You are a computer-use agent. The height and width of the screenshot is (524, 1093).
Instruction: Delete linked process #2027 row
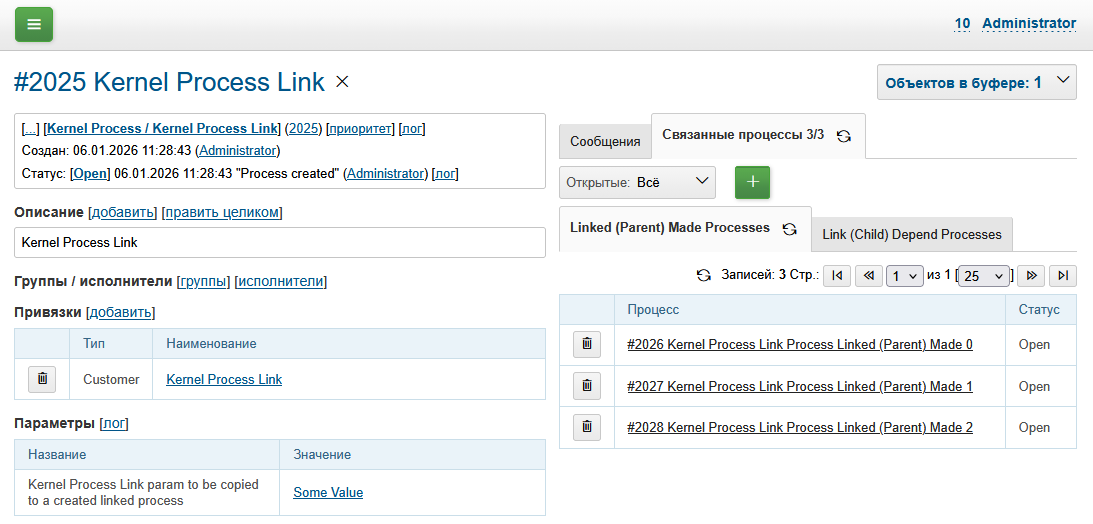tap(586, 386)
